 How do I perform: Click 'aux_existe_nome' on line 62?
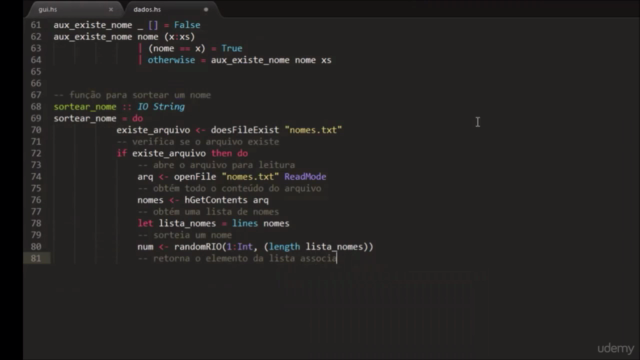click(93, 37)
